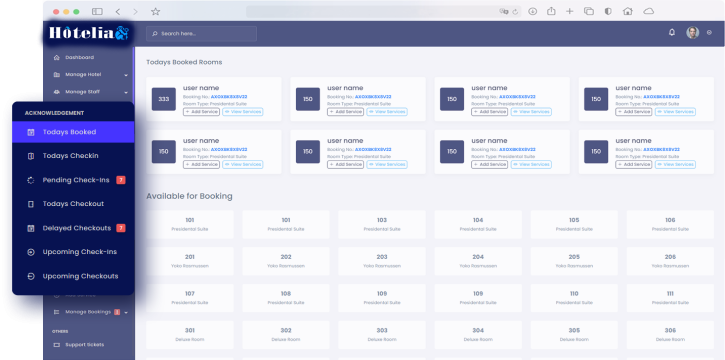Expand the Manage Bookings menu chevron
The height and width of the screenshot is (360, 725).
pos(126,312)
